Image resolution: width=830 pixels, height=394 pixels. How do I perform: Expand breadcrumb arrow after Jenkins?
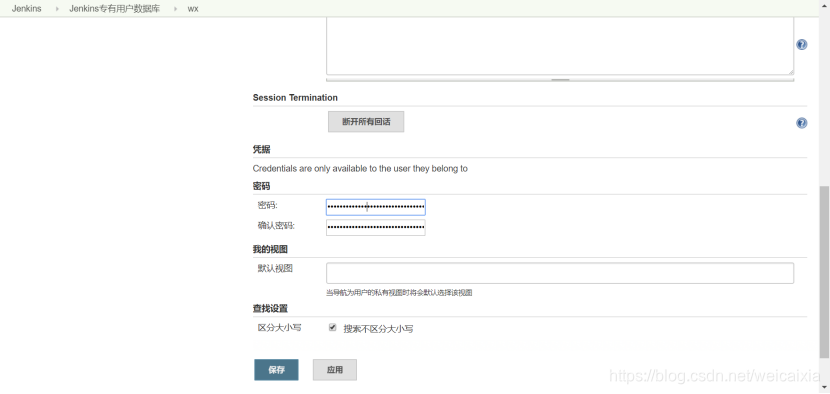pyautogui.click(x=57, y=9)
